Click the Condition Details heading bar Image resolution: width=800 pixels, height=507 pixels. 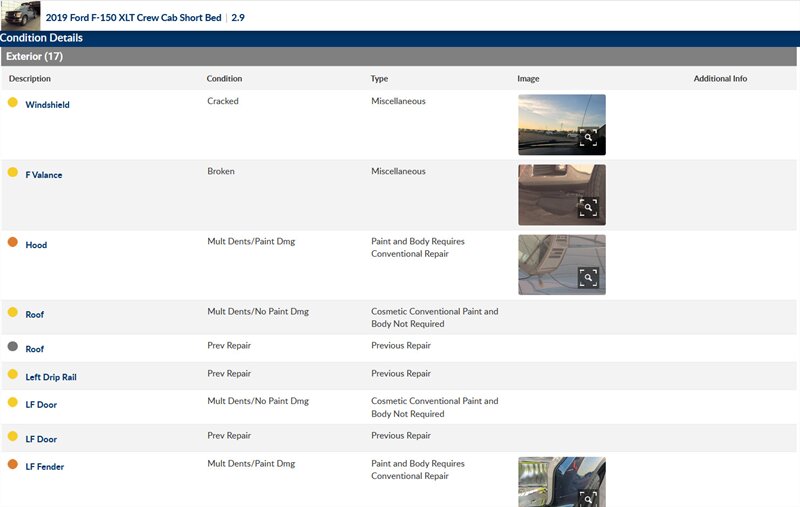400,38
